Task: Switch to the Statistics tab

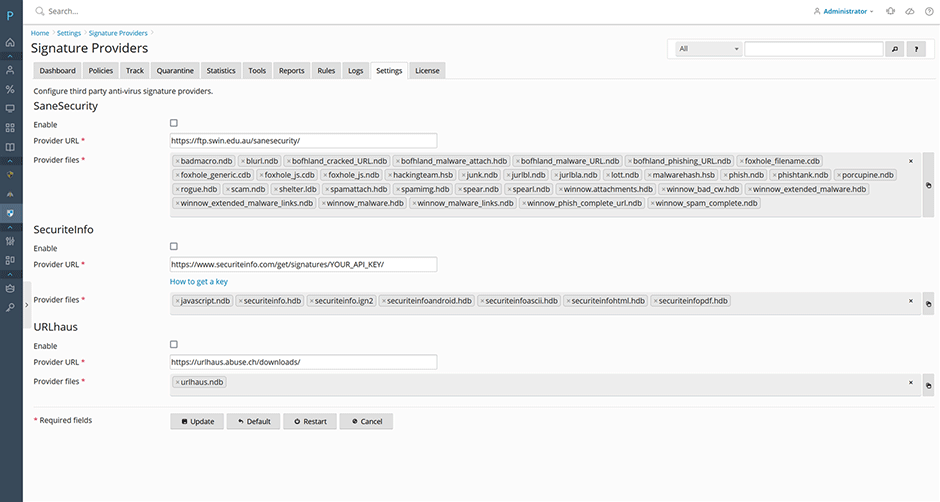Action: tap(221, 71)
